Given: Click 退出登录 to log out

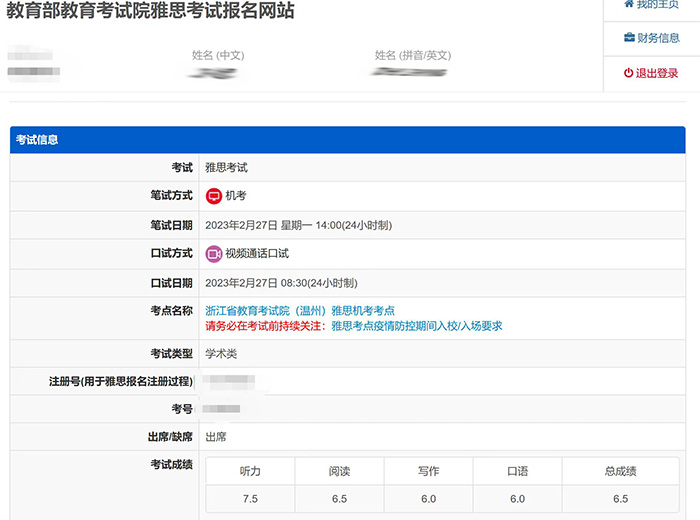Looking at the screenshot, I should point(651,73).
